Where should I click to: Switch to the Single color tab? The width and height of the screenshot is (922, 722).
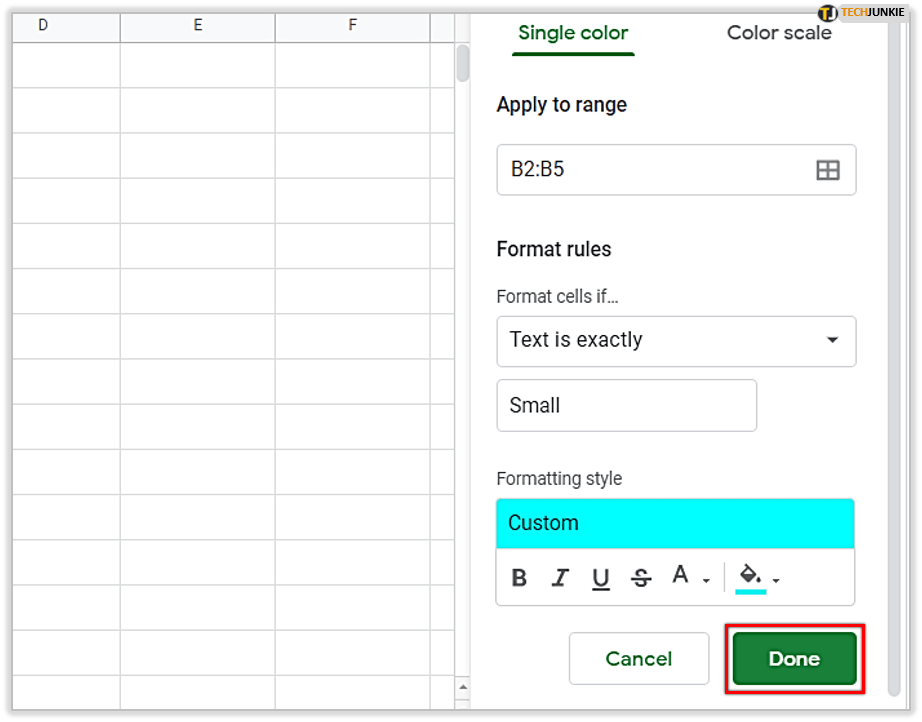(x=573, y=33)
